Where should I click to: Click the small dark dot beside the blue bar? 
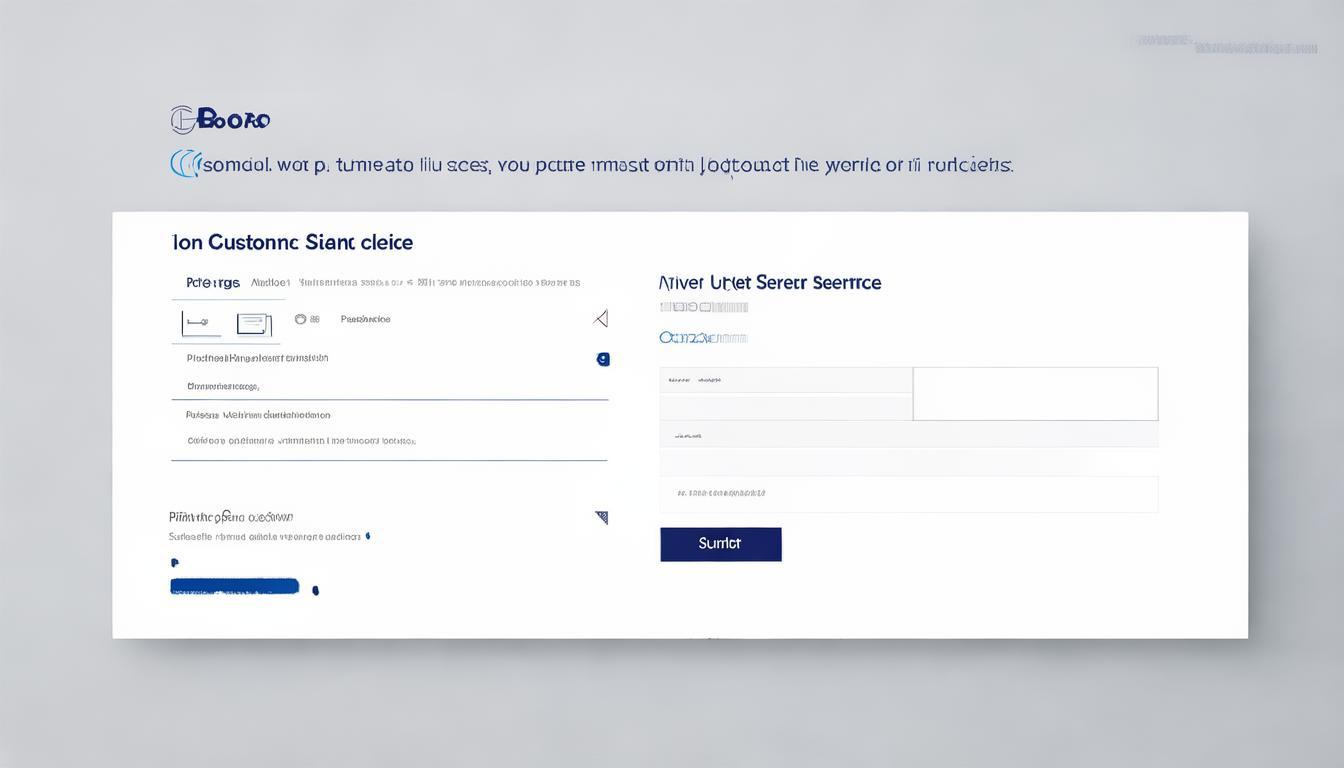[x=316, y=591]
